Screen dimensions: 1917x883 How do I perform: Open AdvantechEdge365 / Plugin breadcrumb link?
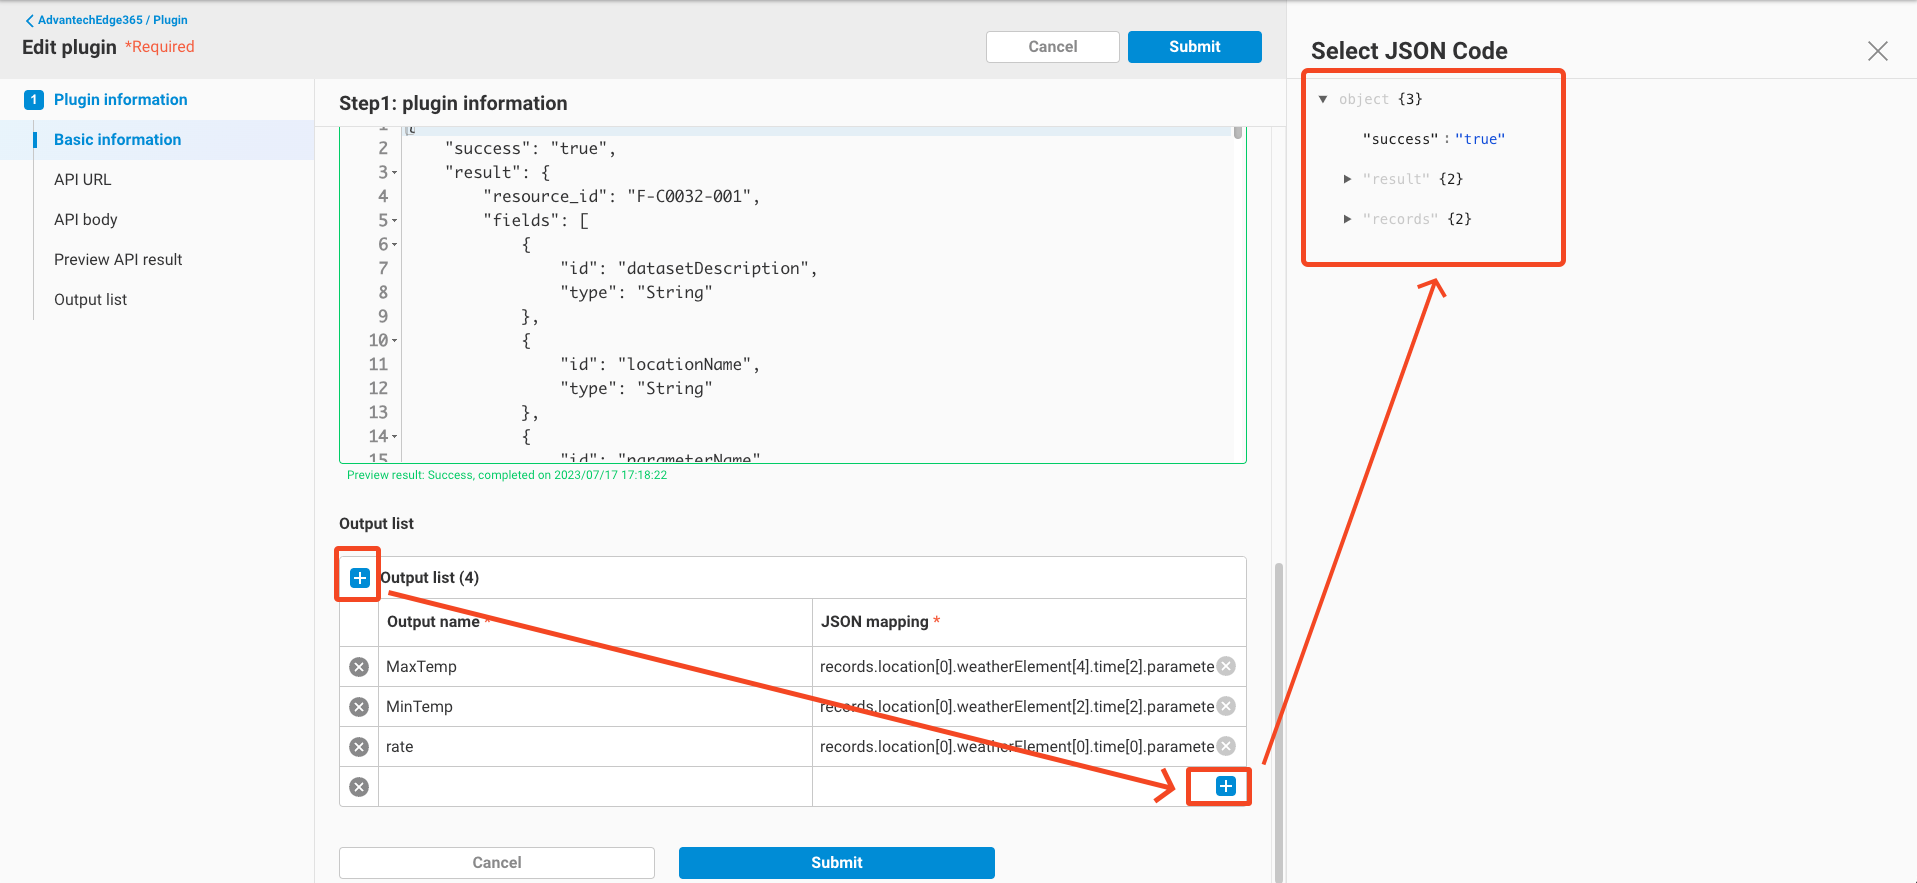pos(112,20)
